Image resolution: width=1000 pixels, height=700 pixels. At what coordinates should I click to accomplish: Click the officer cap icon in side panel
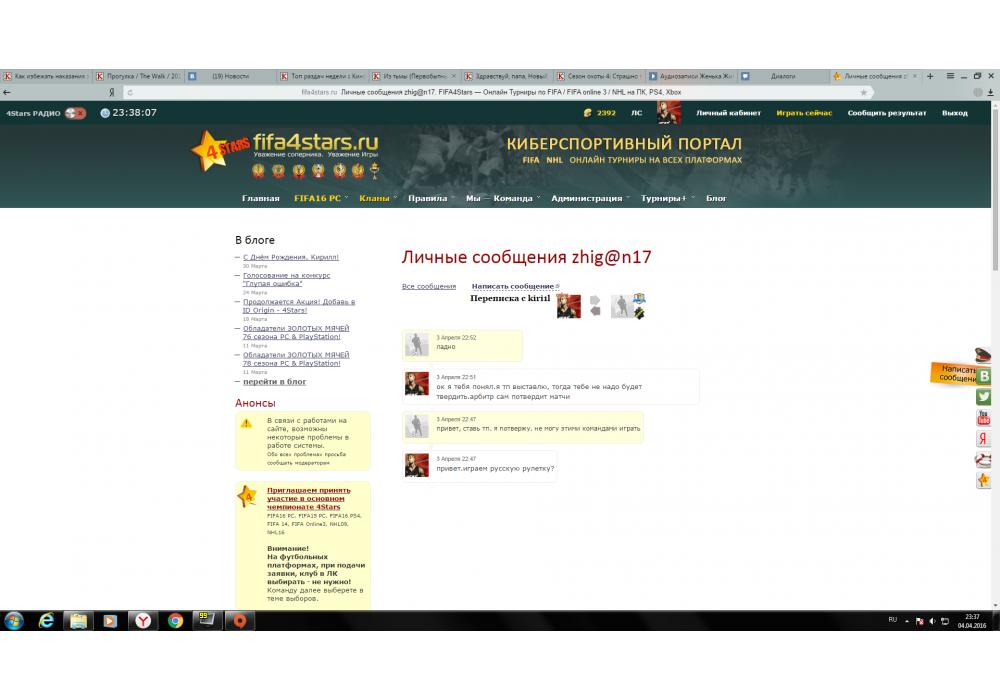[983, 354]
